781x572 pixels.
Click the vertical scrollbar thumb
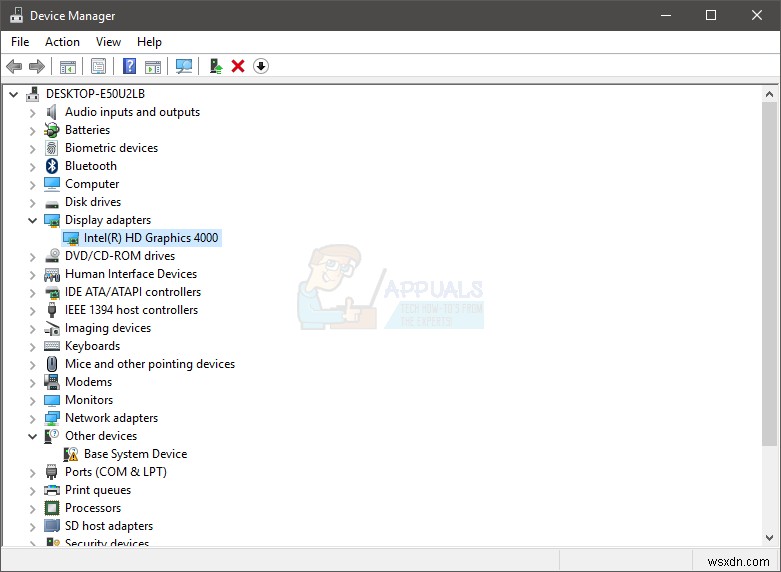[x=769, y=274]
